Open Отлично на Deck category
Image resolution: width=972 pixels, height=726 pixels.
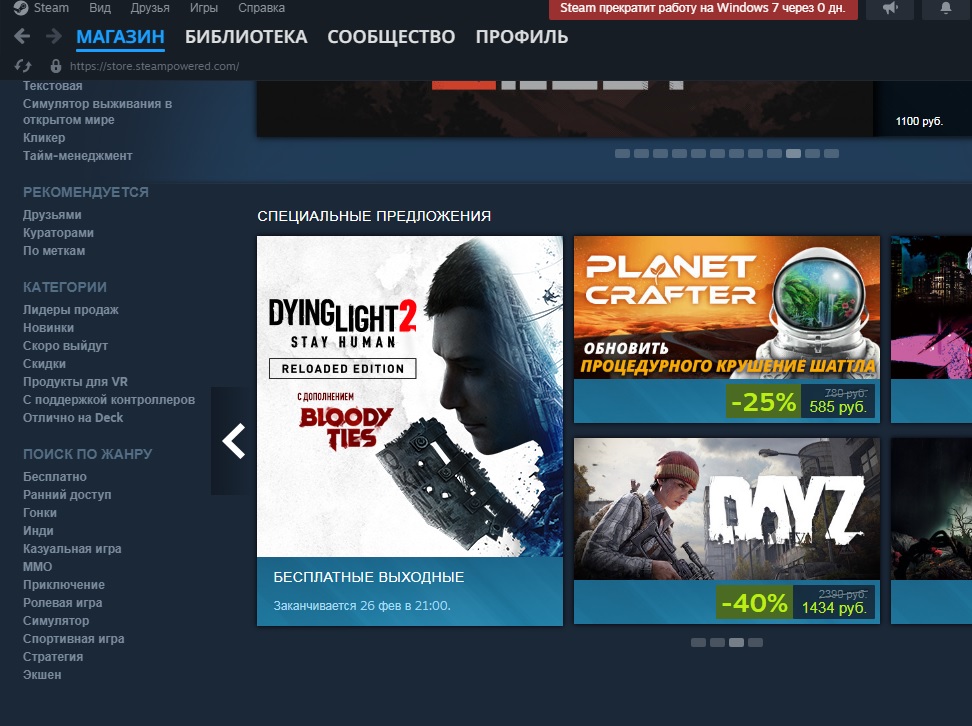pyautogui.click(x=73, y=417)
